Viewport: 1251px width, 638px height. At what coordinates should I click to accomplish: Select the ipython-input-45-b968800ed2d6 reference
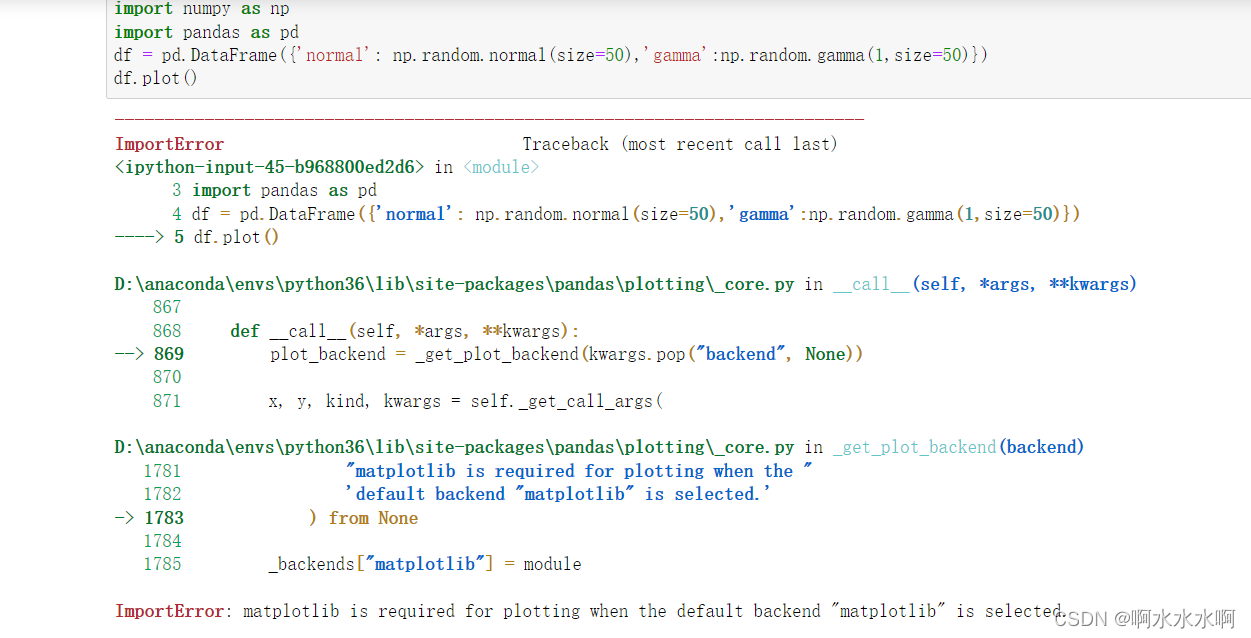tap(270, 167)
